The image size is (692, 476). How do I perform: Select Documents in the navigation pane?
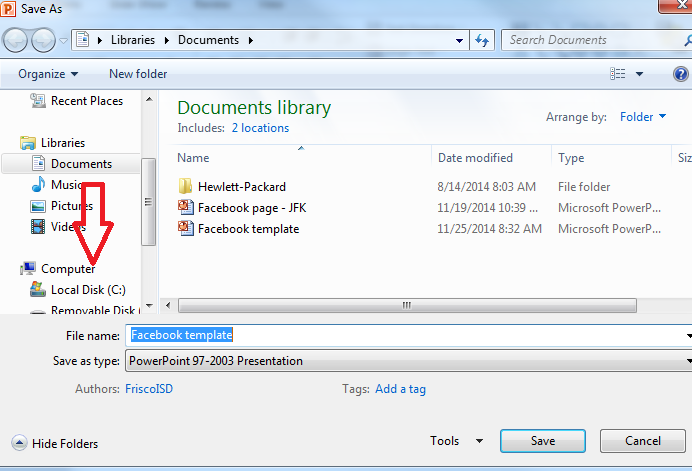81,164
